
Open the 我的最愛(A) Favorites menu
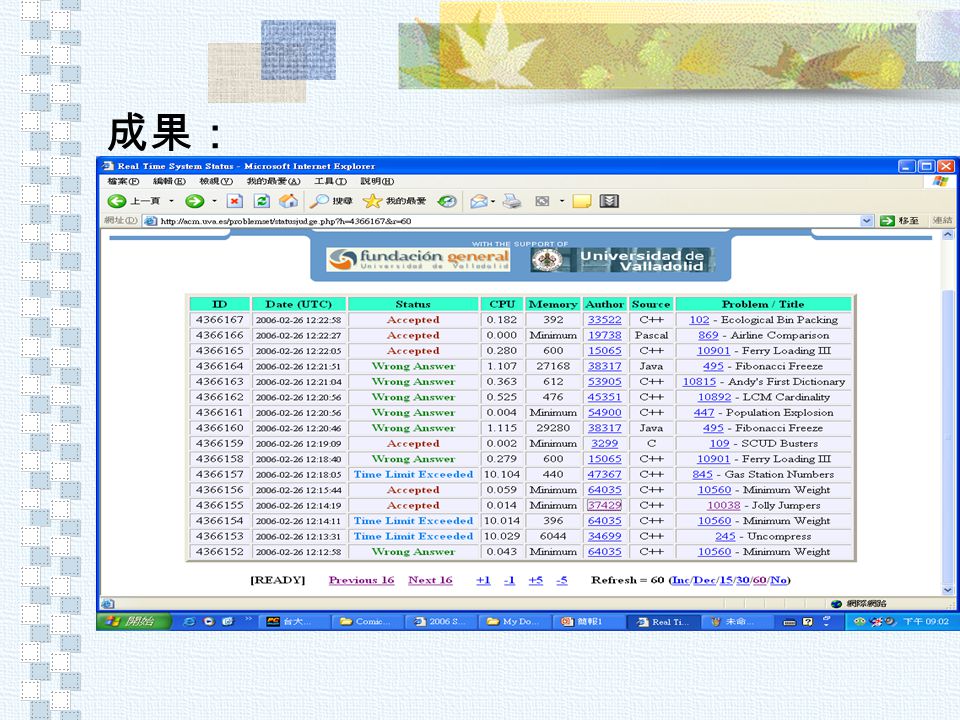click(x=274, y=181)
